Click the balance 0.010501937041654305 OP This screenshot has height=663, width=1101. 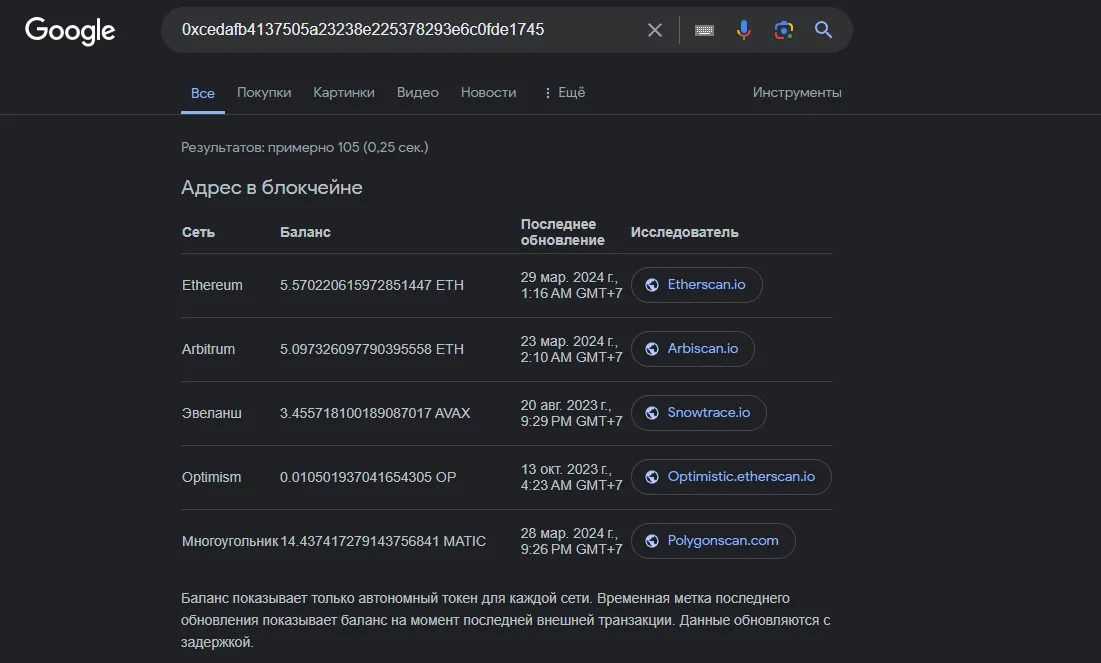tap(368, 477)
